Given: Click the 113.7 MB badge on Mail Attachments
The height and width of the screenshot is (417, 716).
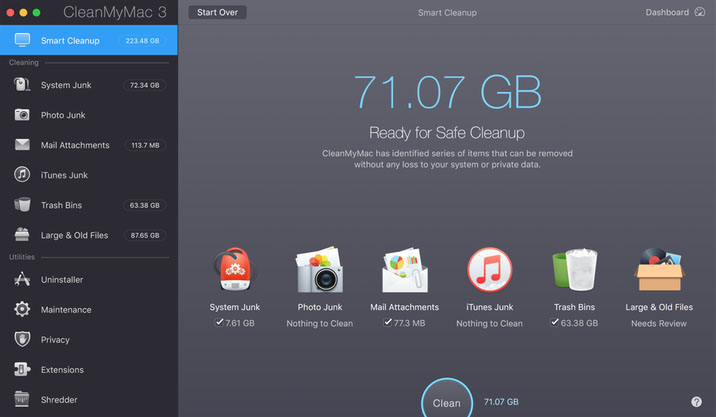Looking at the screenshot, I should click(145, 145).
